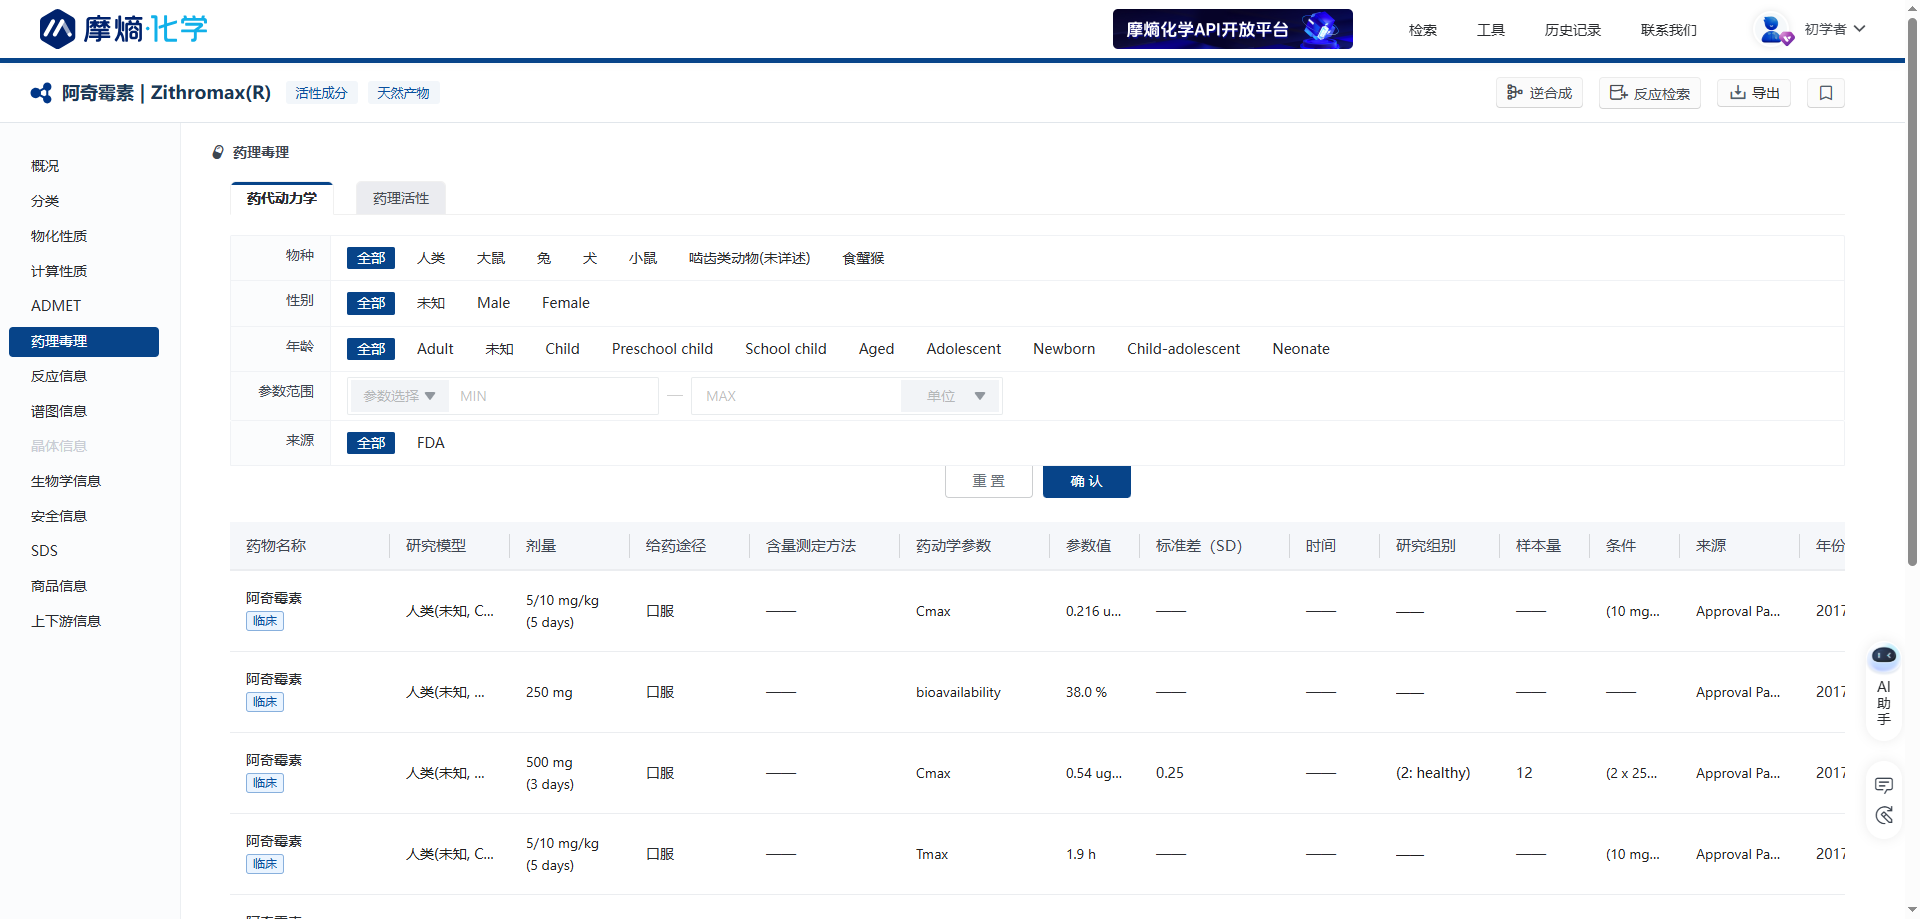
Task: Click the 1.9 h value cell
Action: coord(1081,854)
